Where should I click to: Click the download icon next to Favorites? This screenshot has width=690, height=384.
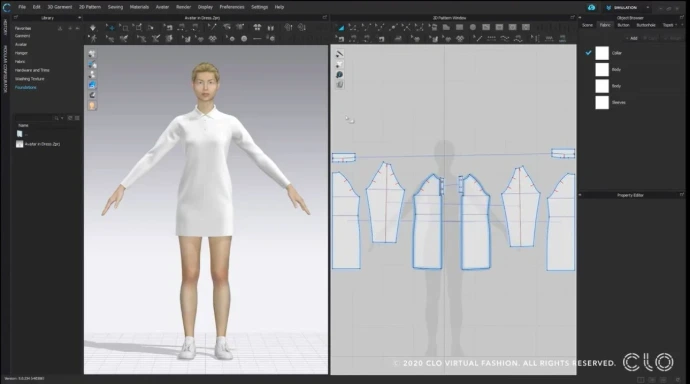(x=60, y=28)
